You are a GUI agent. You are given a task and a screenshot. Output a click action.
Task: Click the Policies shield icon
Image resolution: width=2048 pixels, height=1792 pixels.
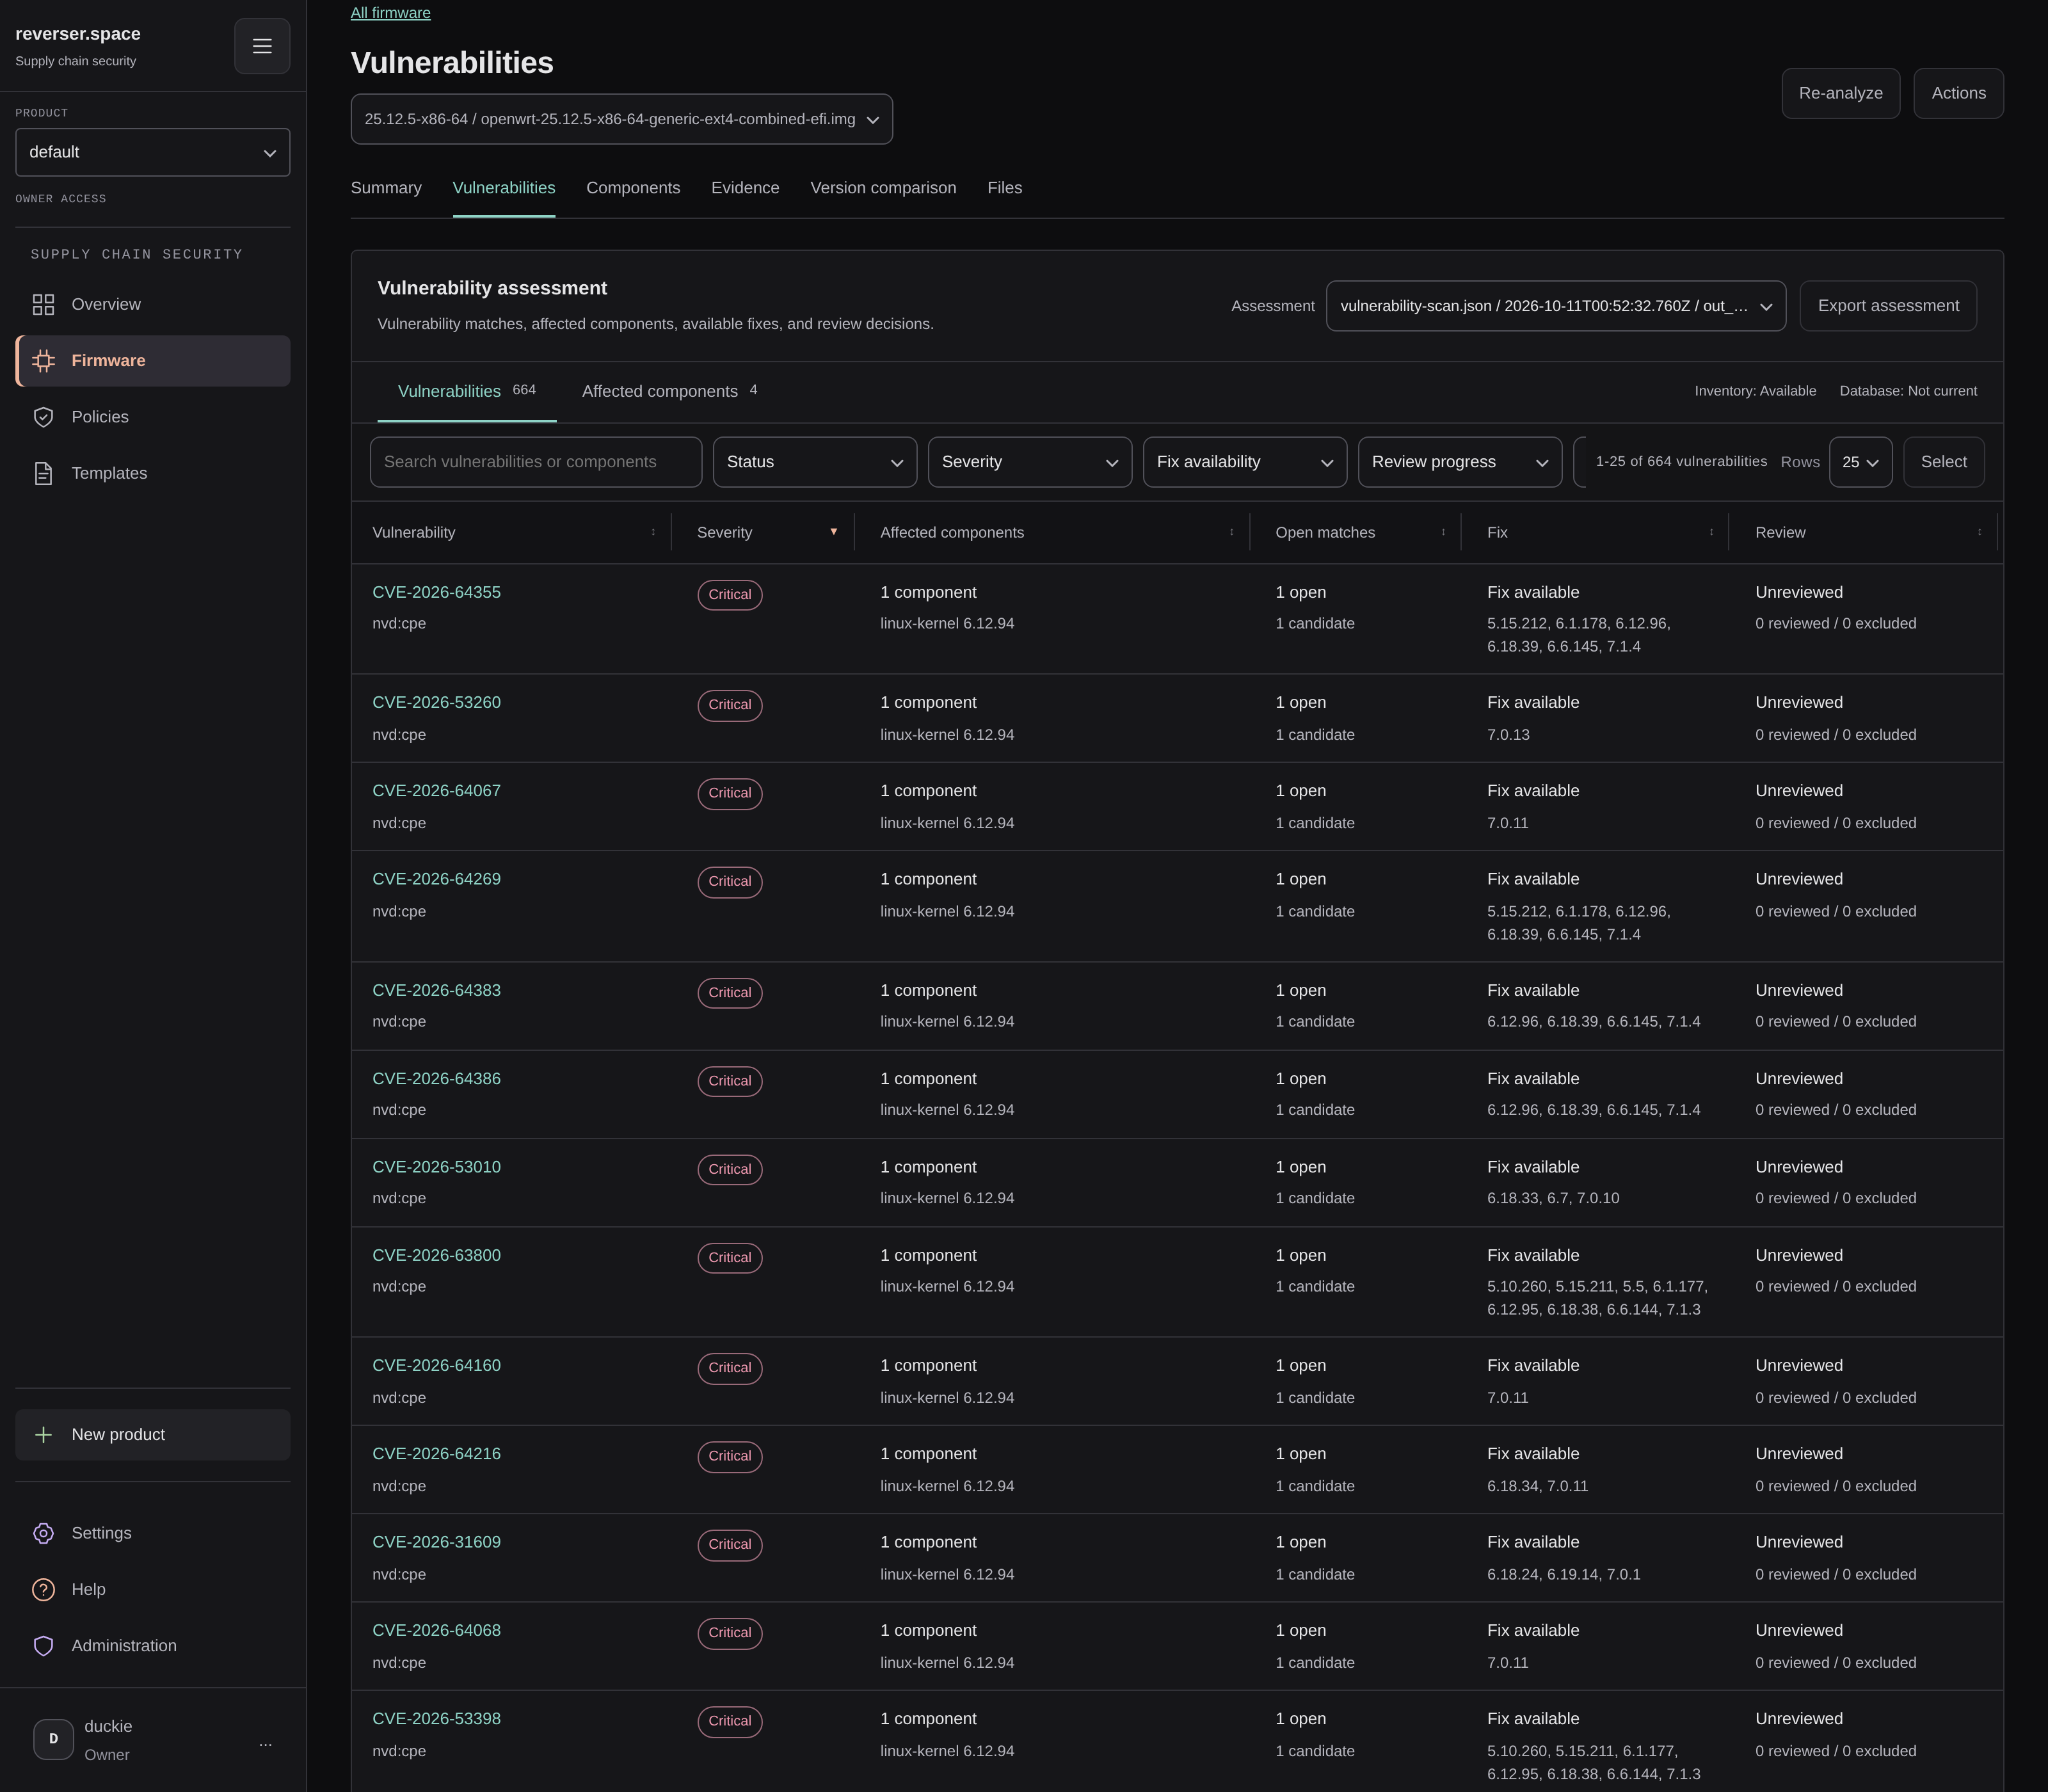[43, 417]
